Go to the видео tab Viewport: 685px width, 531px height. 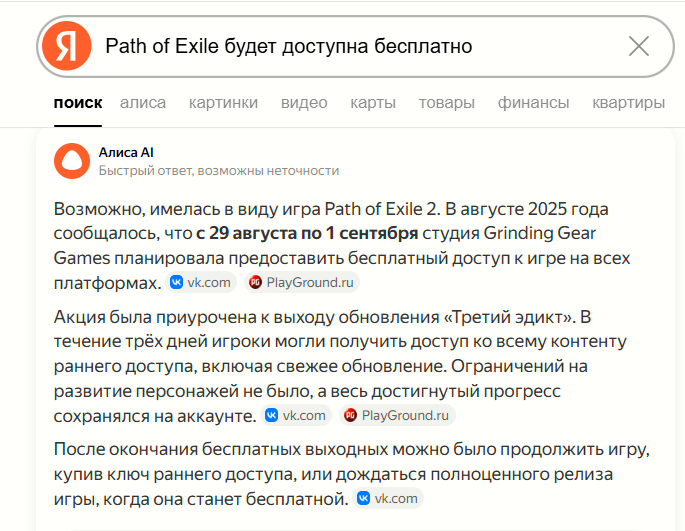tap(304, 103)
